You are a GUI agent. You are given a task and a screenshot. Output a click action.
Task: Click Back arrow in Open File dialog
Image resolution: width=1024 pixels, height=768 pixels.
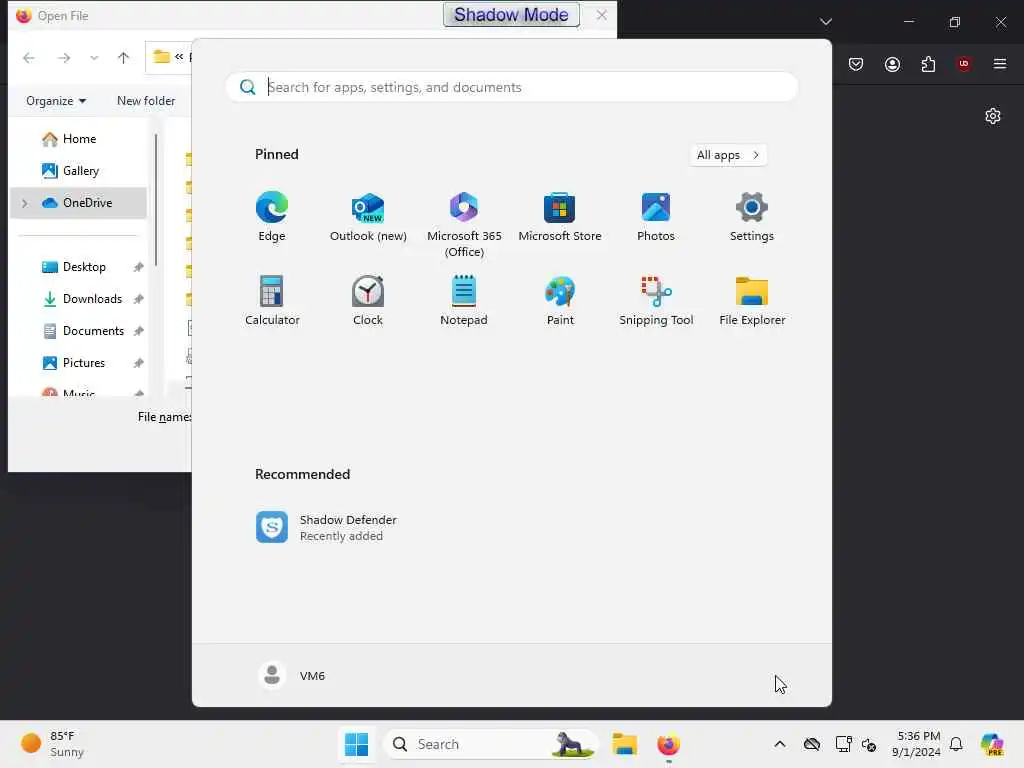tap(29, 57)
